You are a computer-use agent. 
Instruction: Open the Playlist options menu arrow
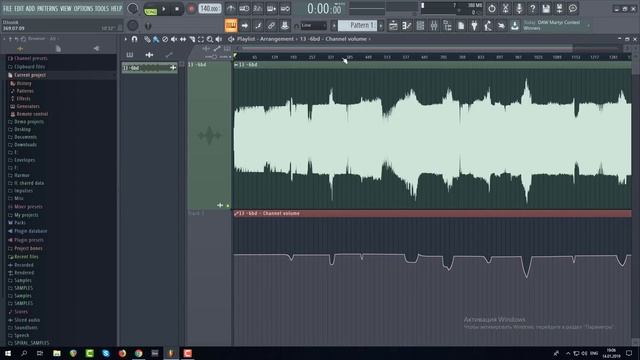126,39
